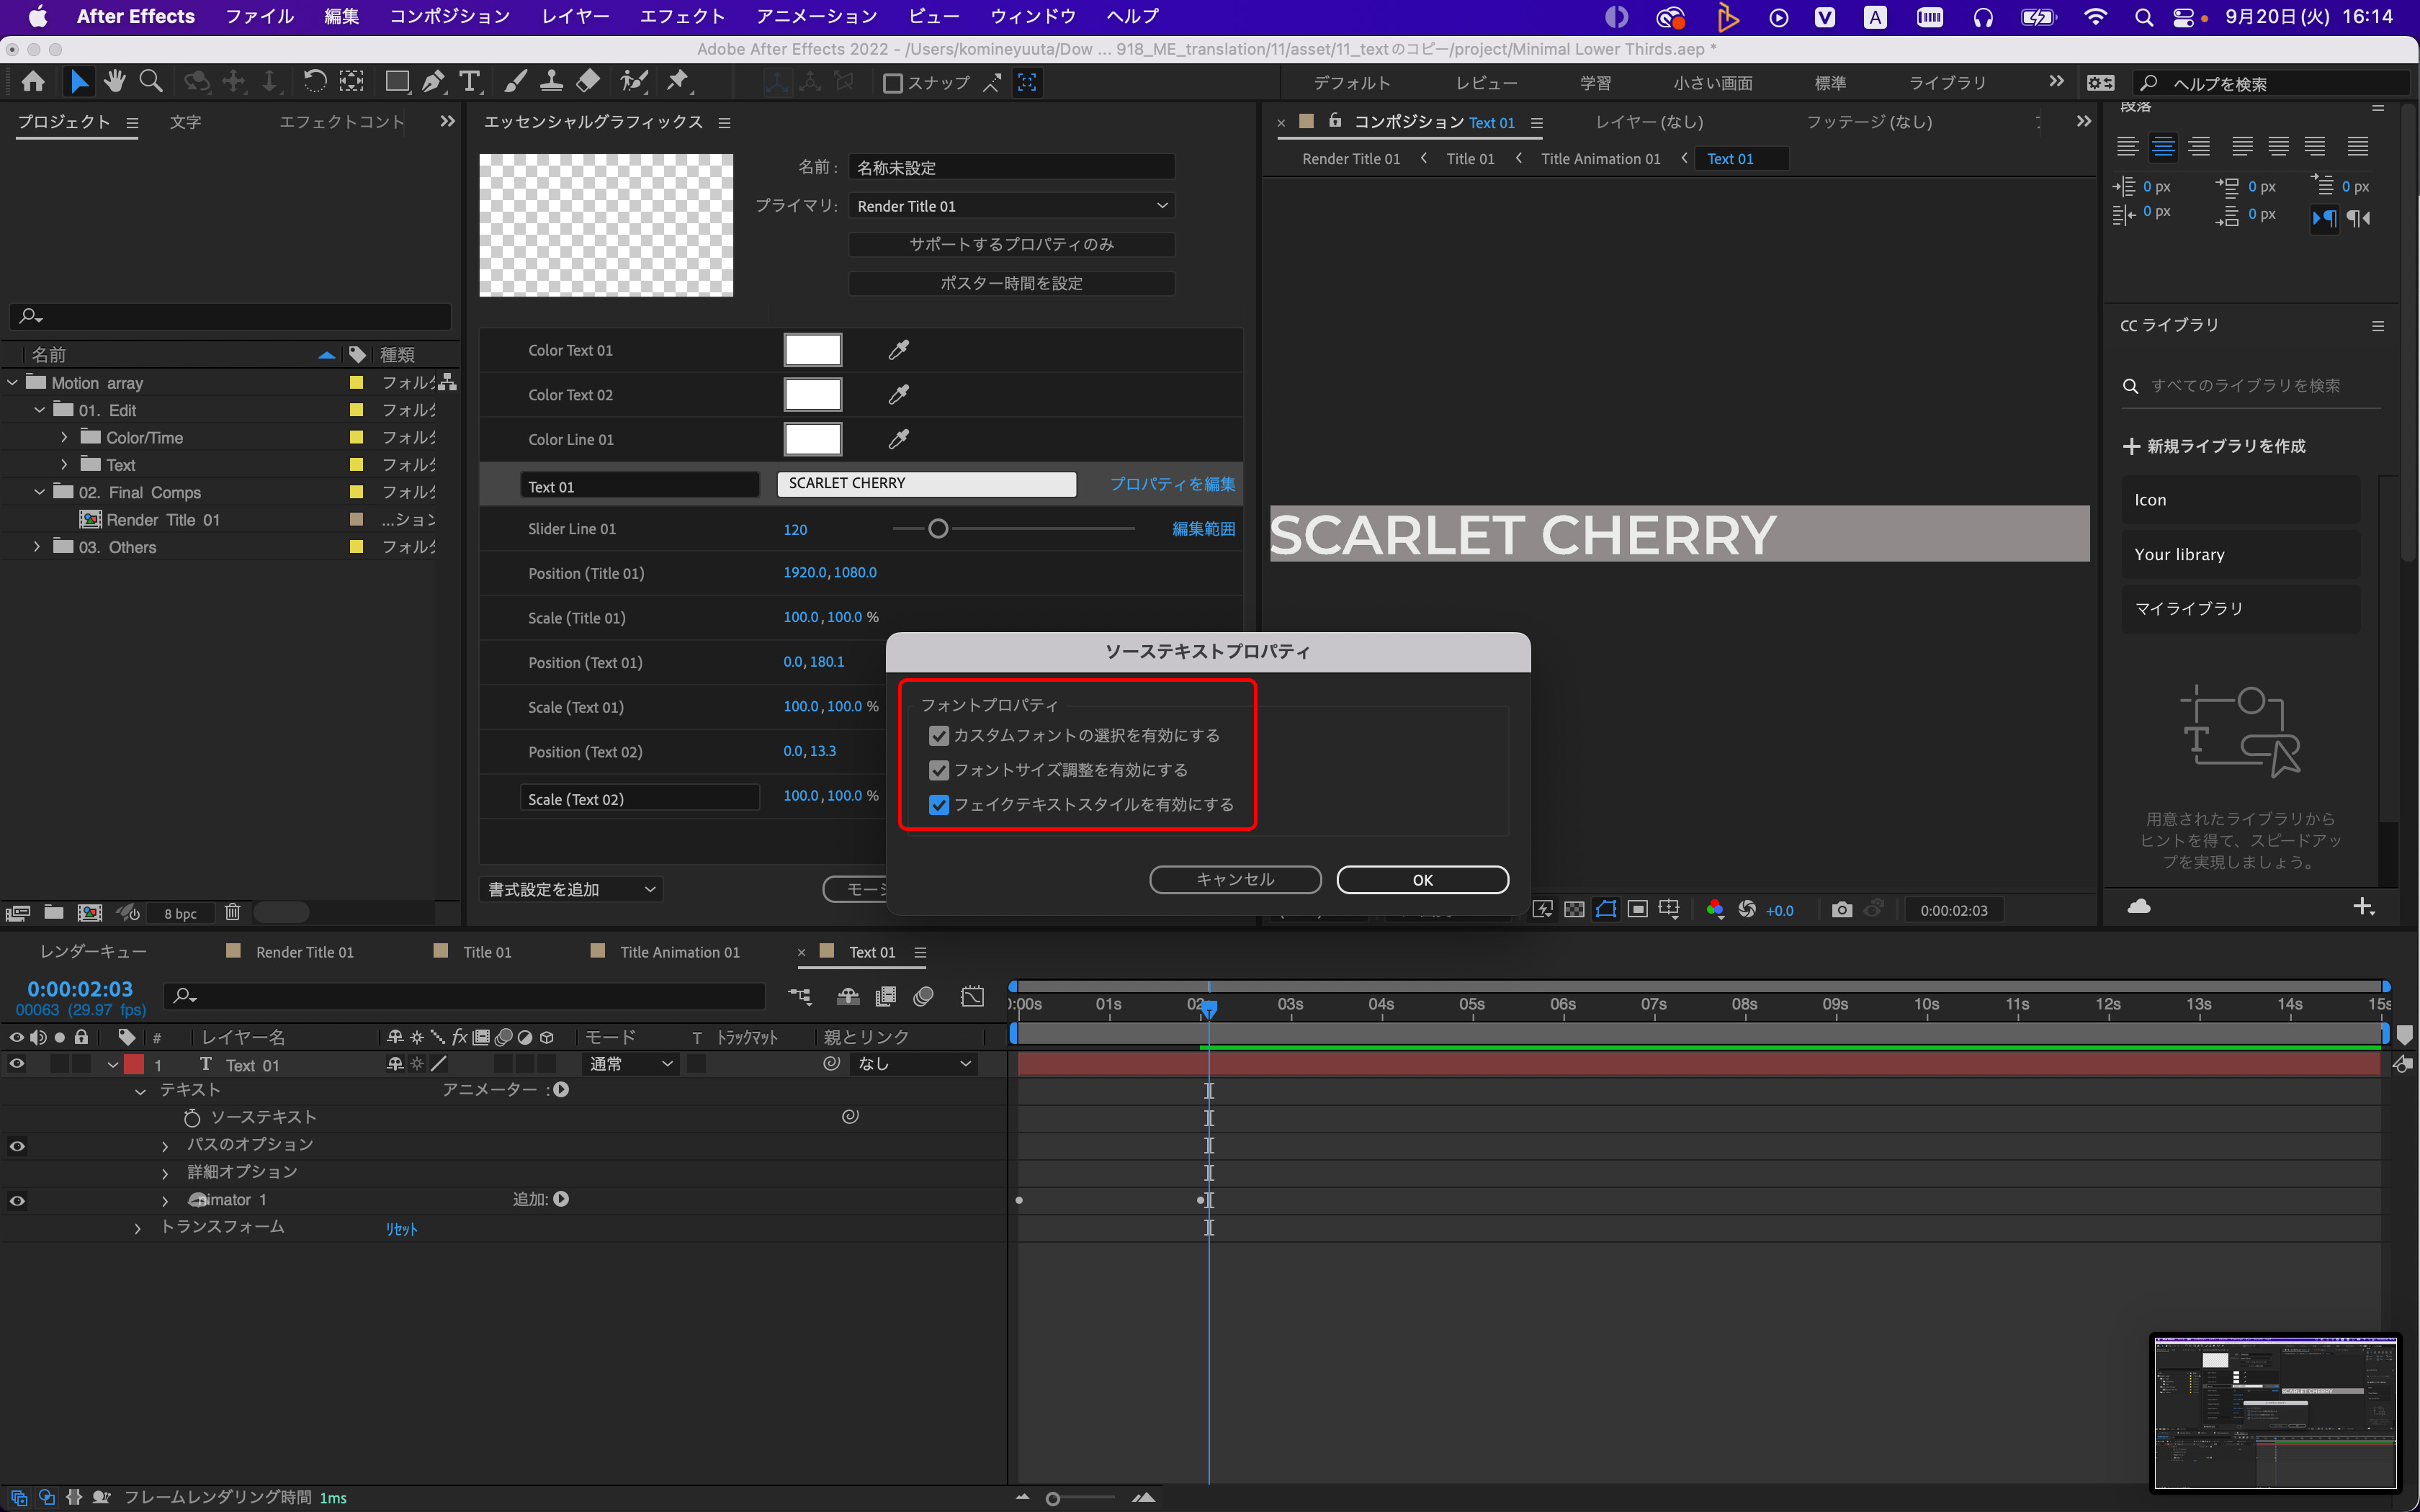Open the Composition menu in menu bar
Viewport: 2420px width, 1512px height.
point(450,16)
